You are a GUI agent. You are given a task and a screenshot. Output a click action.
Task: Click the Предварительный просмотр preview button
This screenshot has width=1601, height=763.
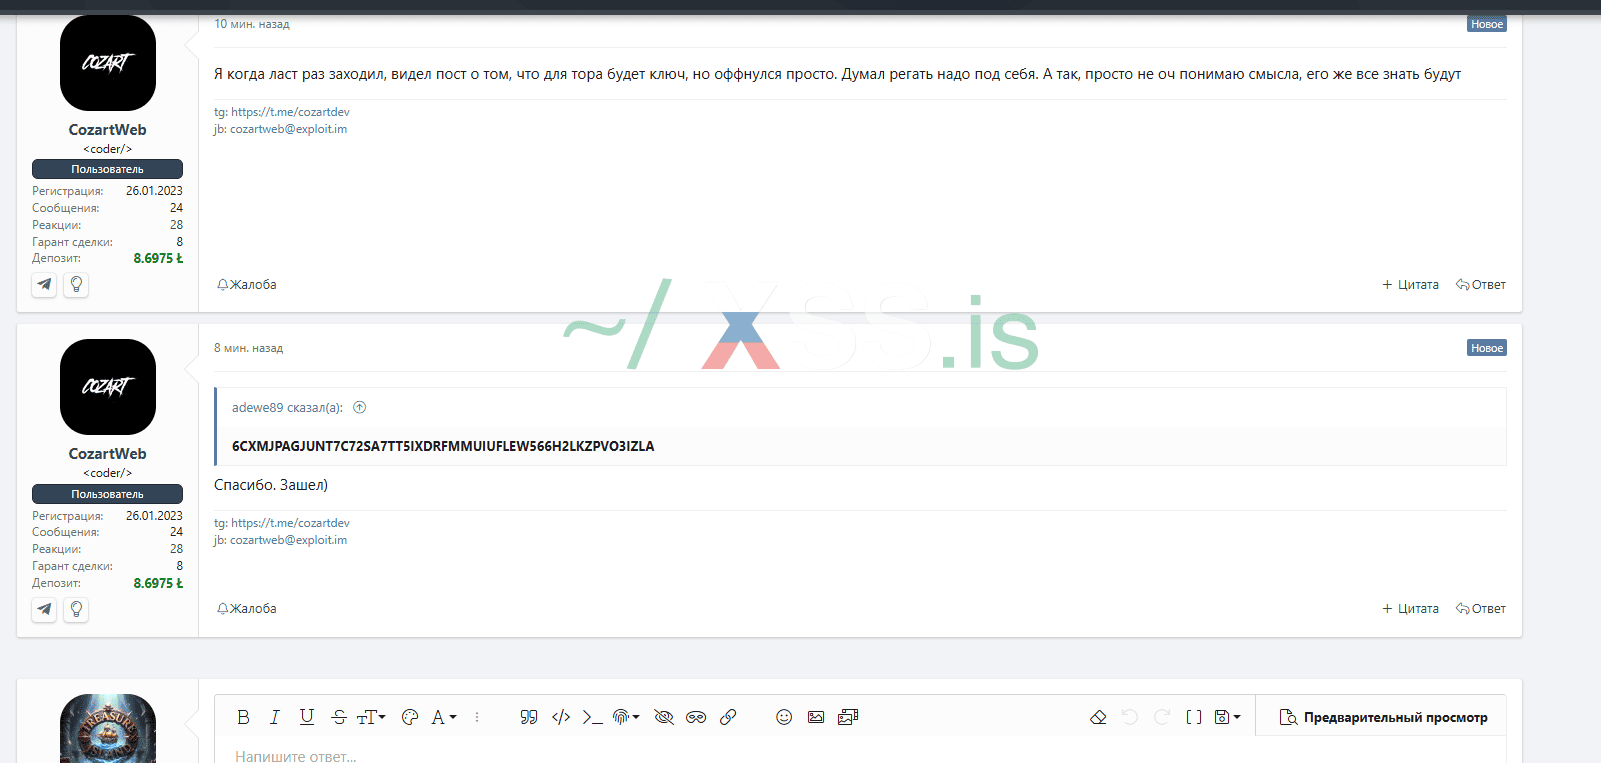(1384, 717)
